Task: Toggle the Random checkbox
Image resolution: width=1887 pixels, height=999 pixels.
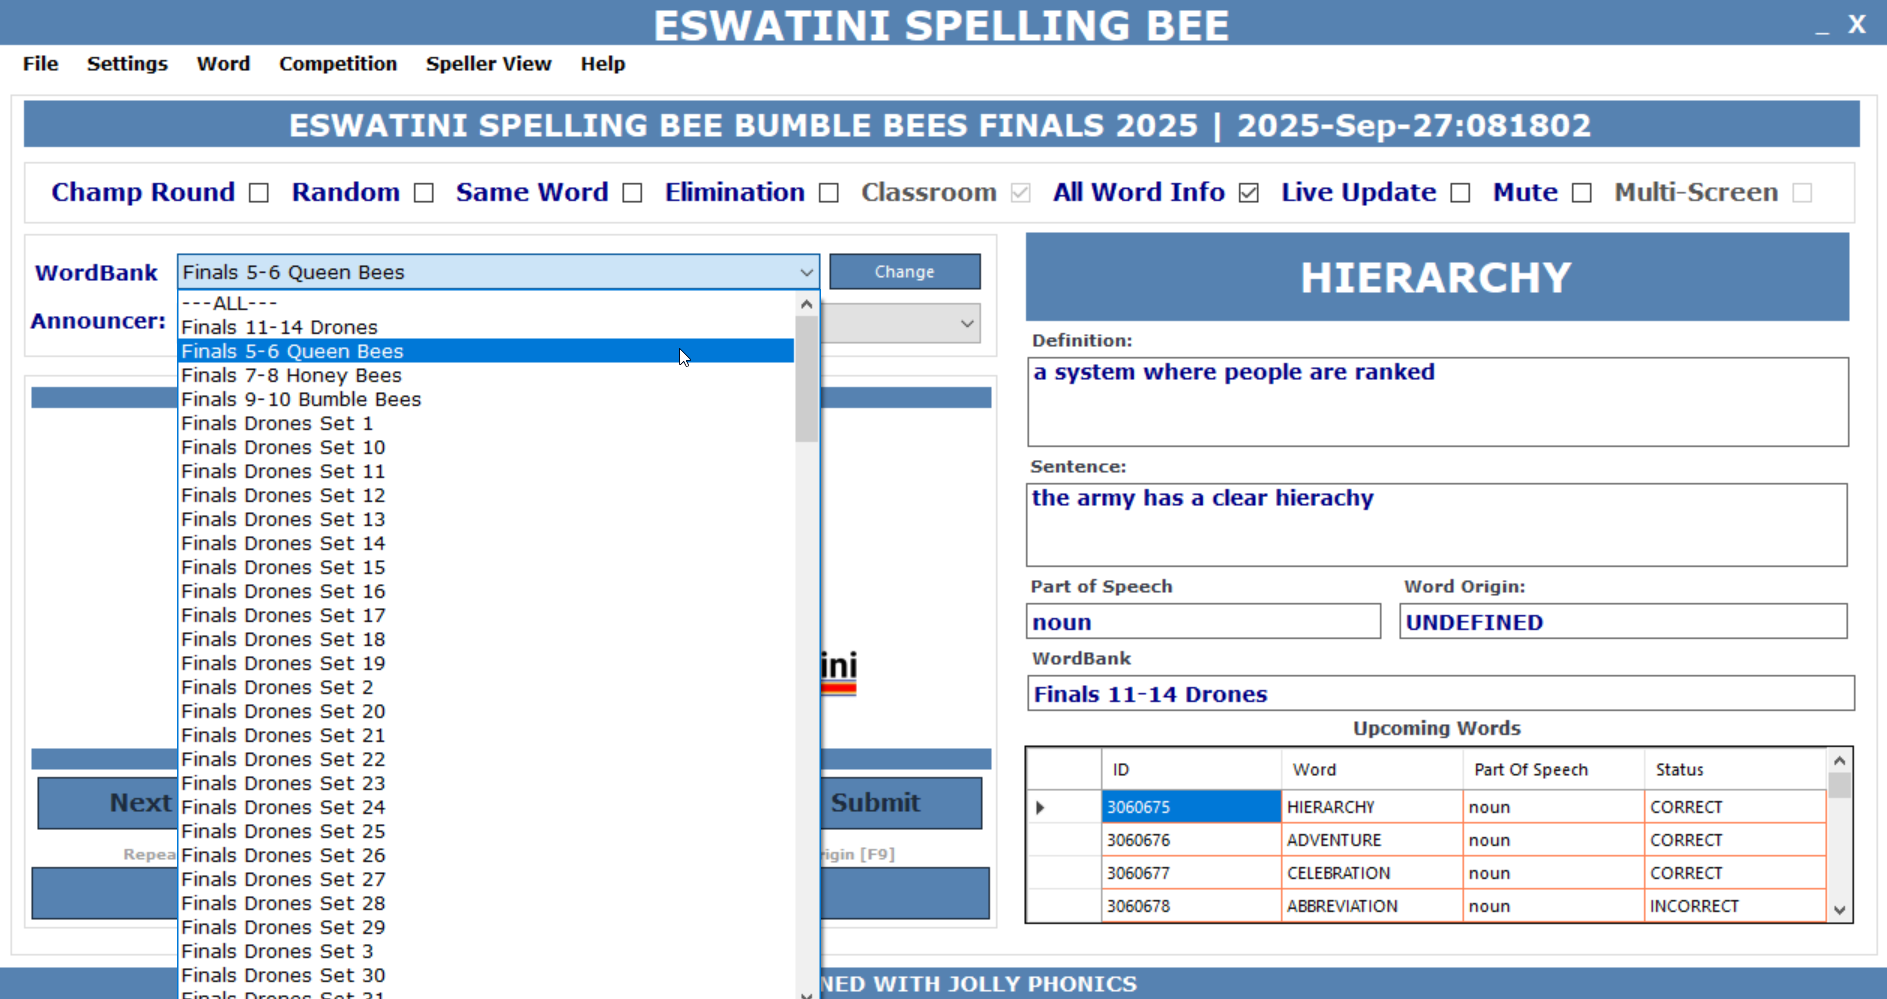Action: pyautogui.click(x=424, y=193)
